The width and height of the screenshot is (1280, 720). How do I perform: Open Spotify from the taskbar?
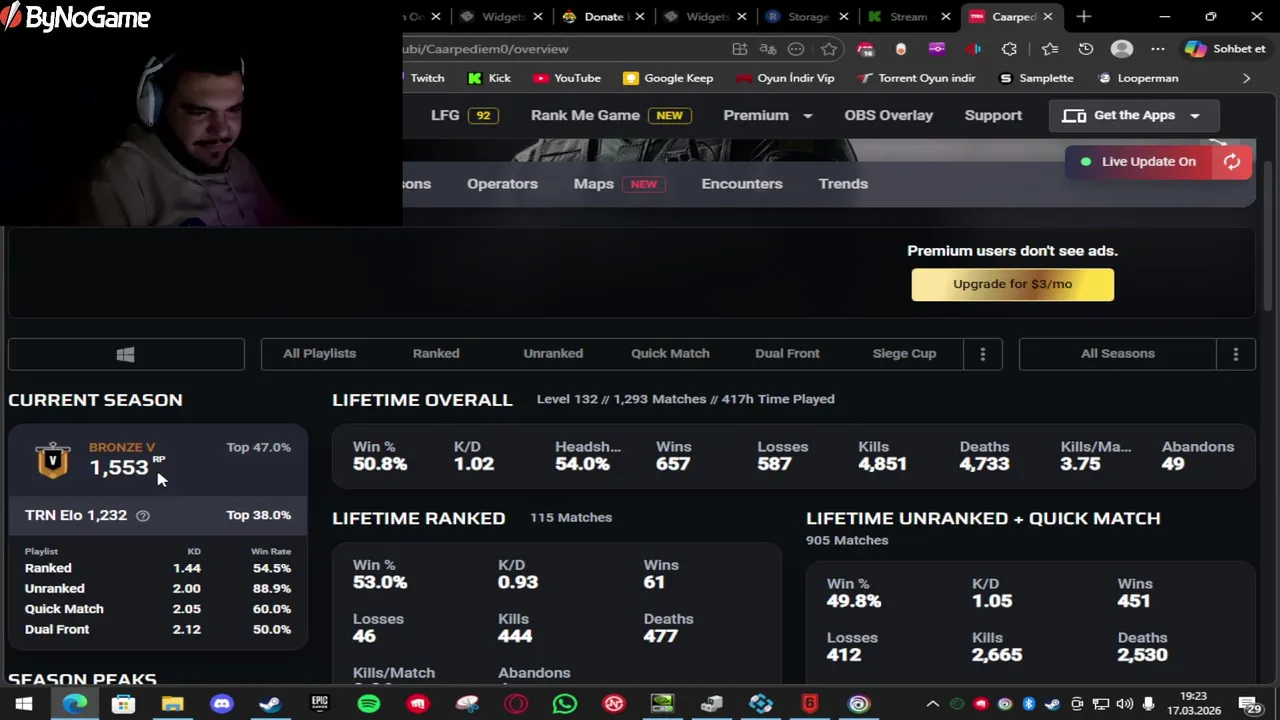click(x=368, y=704)
